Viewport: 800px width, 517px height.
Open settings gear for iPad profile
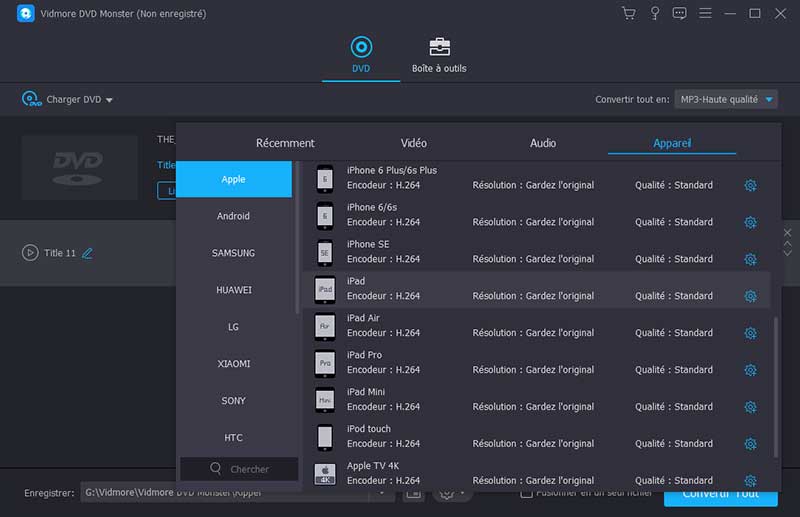750,296
